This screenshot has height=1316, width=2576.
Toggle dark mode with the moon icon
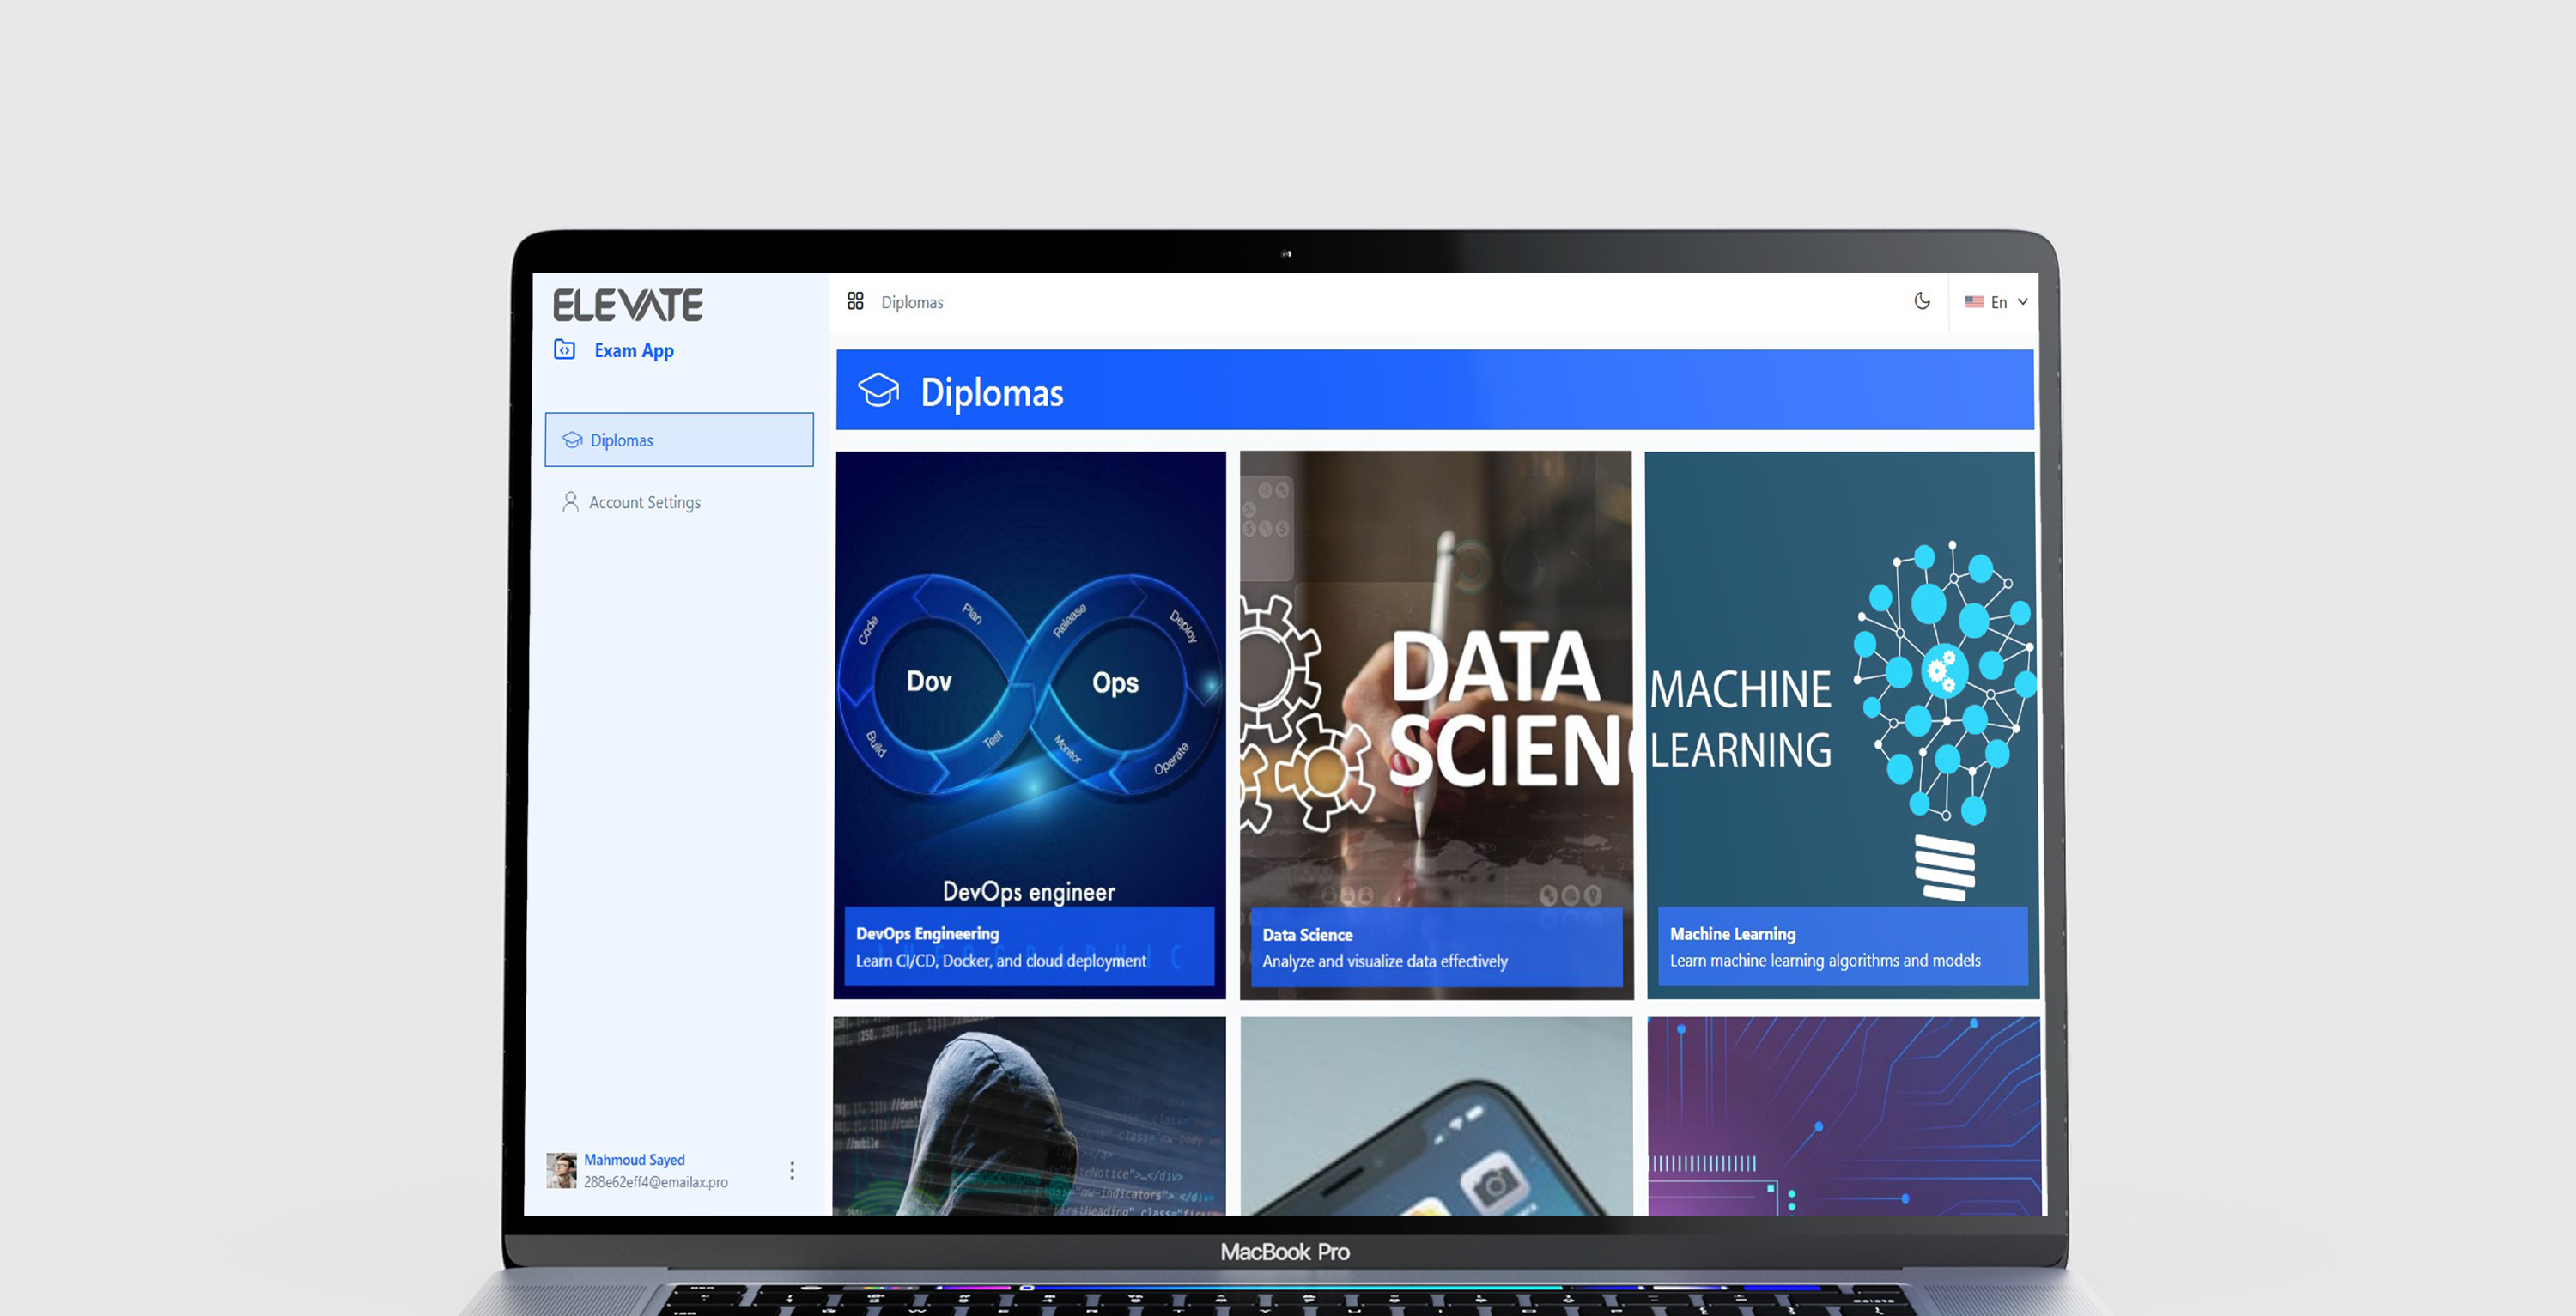1921,301
